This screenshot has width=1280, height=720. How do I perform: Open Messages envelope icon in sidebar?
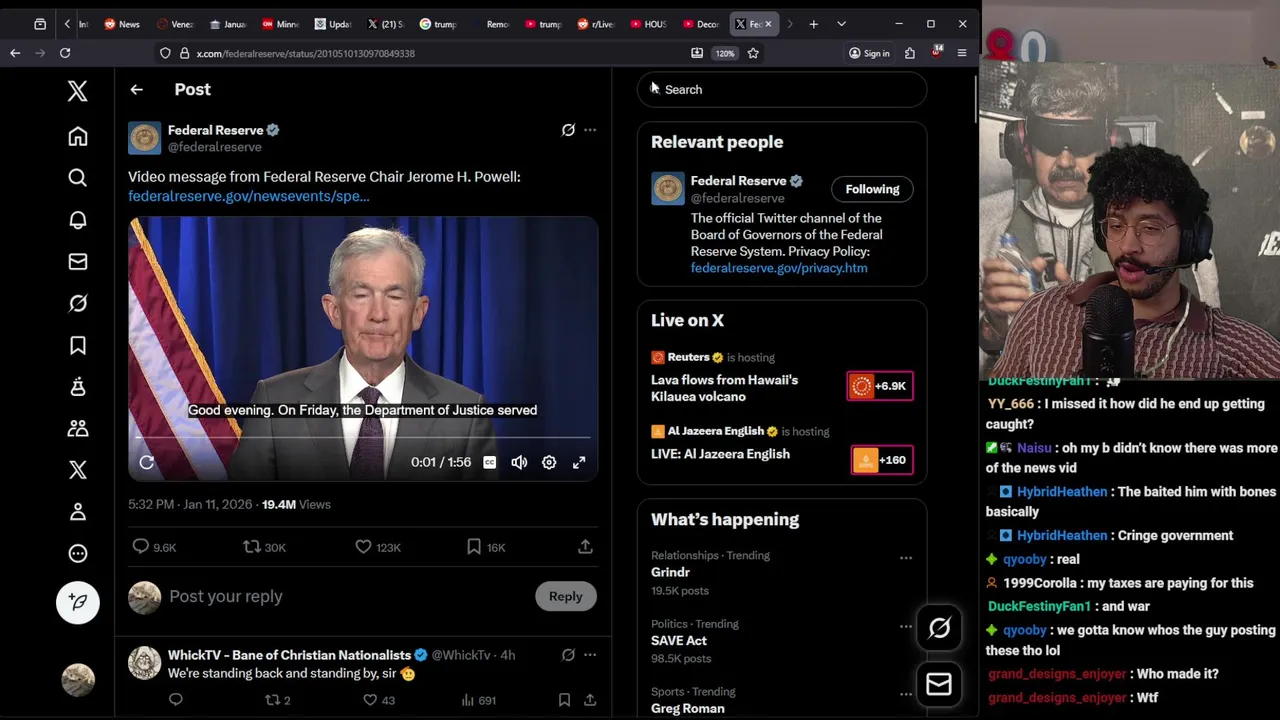point(77,262)
